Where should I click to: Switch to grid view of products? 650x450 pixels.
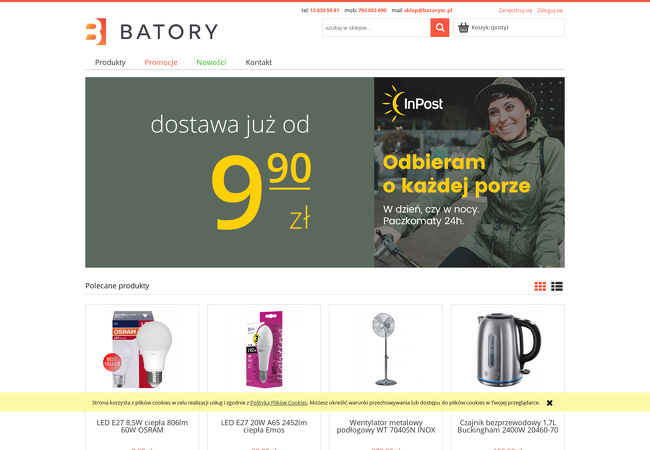(540, 286)
